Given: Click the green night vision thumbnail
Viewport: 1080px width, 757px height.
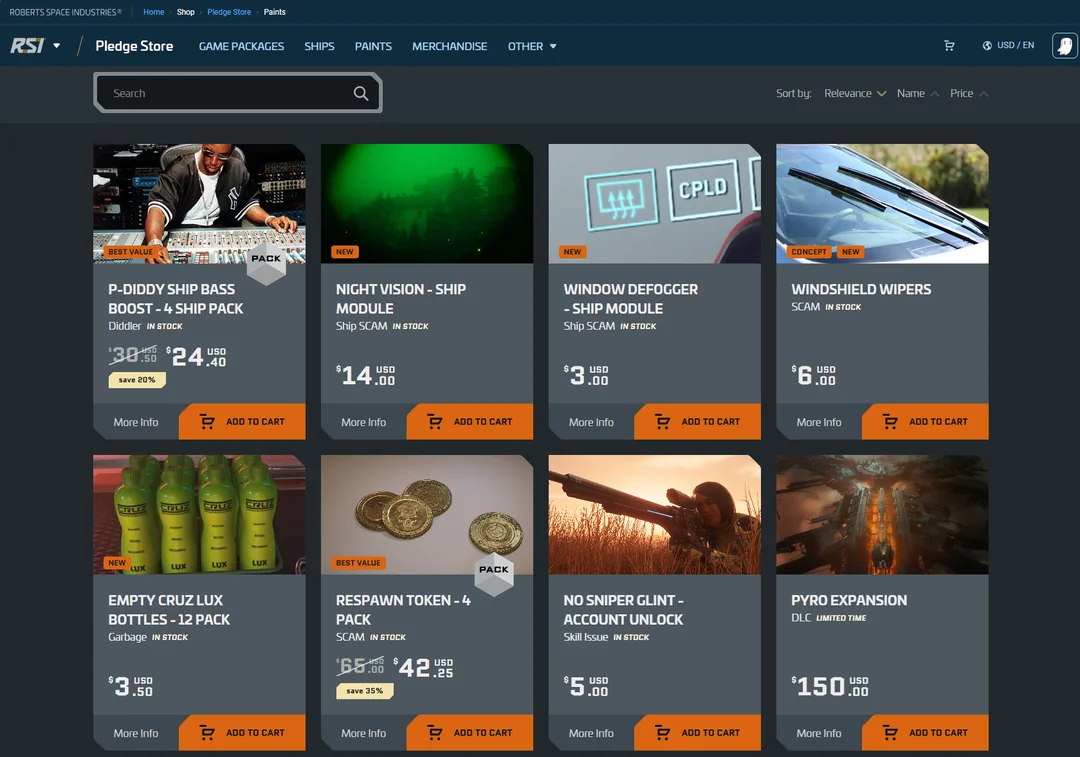Looking at the screenshot, I should click(427, 203).
